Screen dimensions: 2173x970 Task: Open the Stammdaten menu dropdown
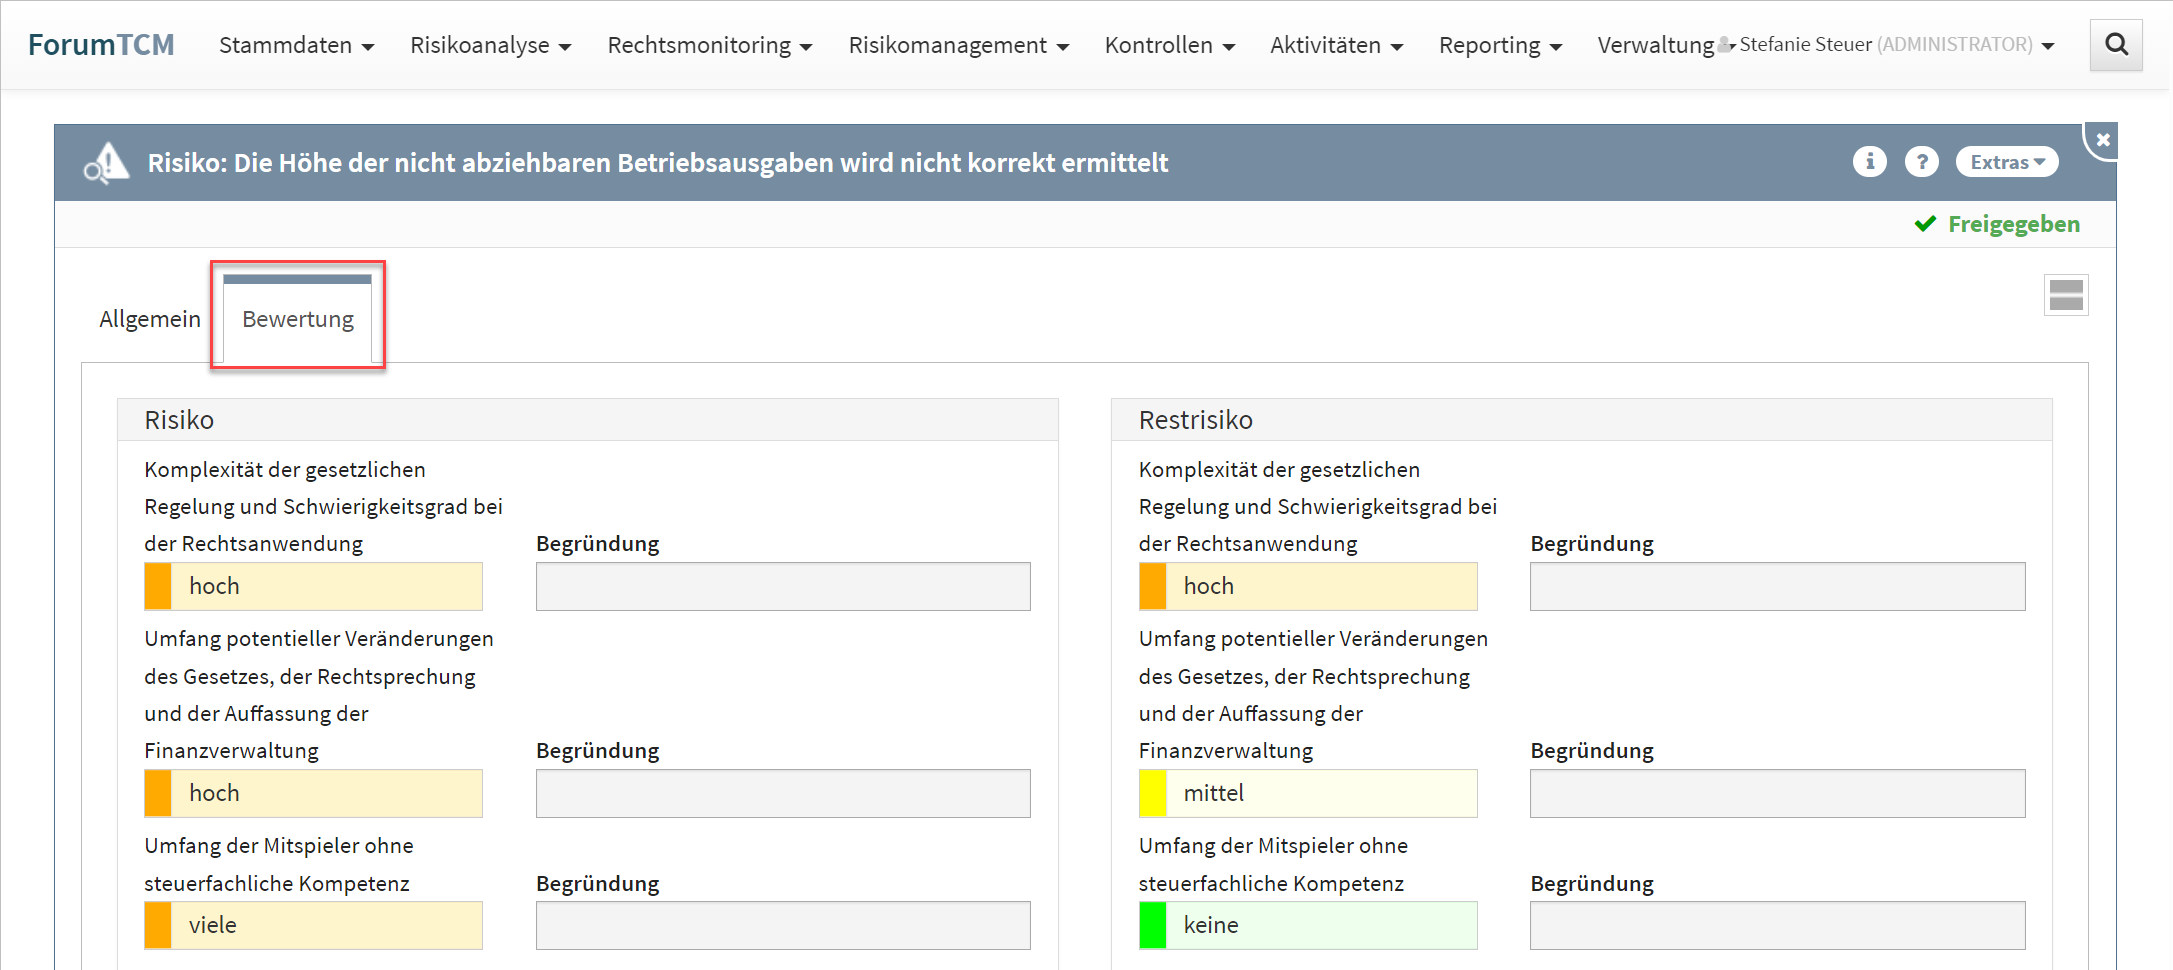pos(296,45)
